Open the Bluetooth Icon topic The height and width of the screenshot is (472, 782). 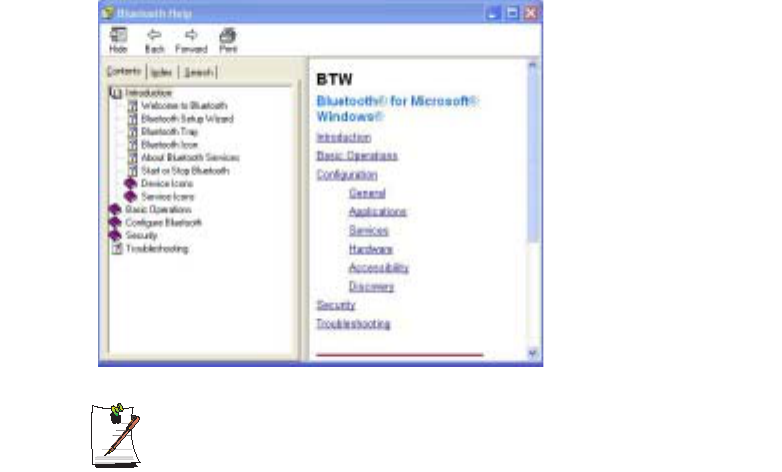tap(170, 145)
